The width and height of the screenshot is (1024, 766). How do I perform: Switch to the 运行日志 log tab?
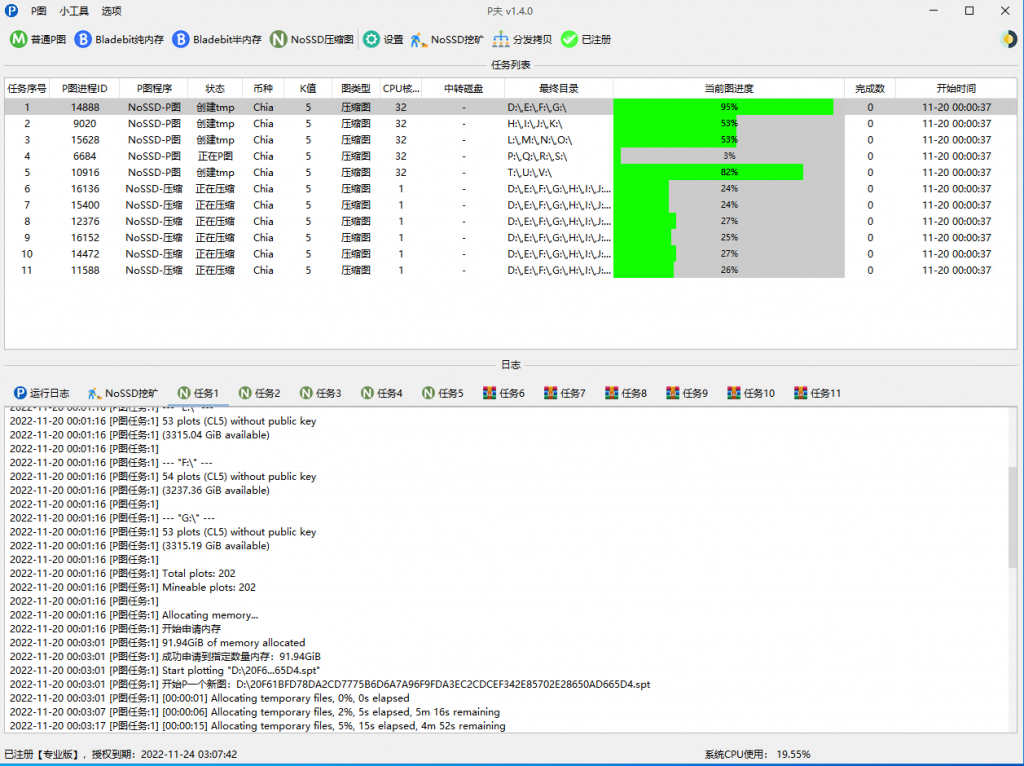click(x=42, y=393)
